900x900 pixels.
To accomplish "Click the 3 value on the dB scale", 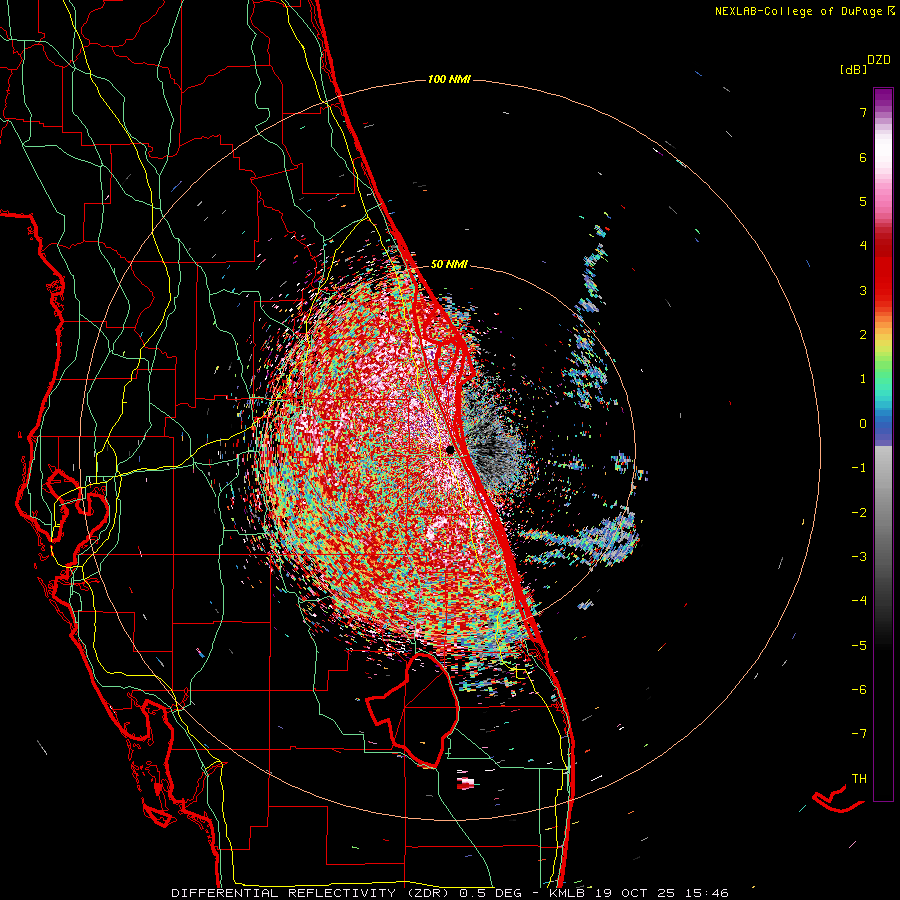I will pyautogui.click(x=863, y=290).
